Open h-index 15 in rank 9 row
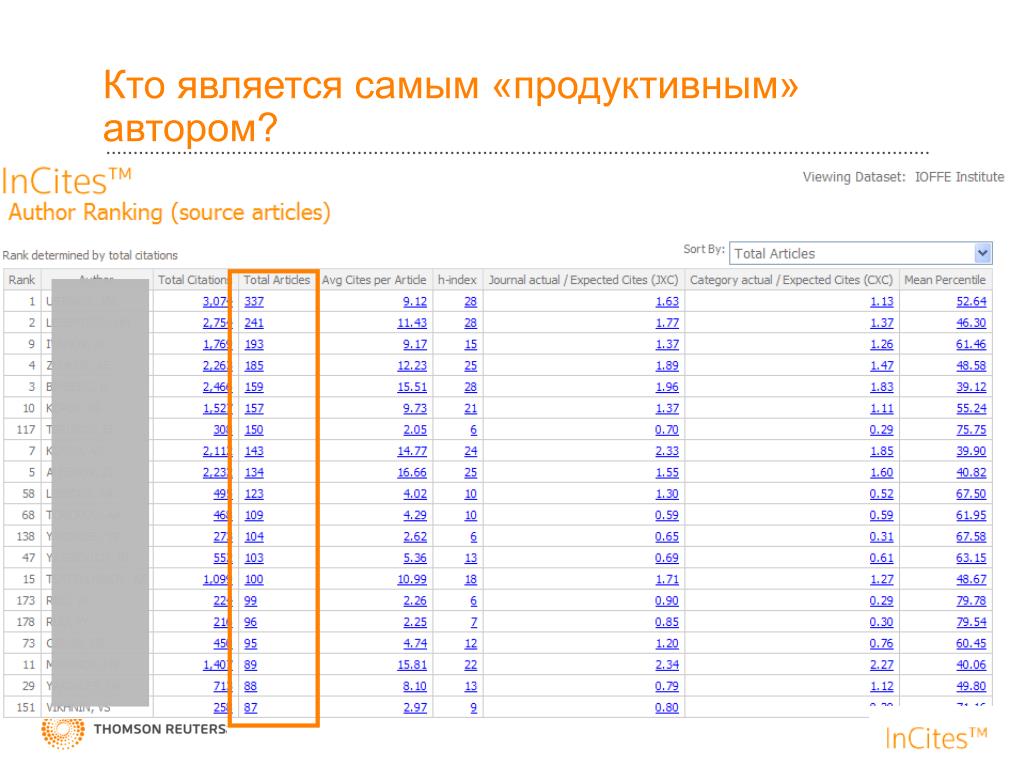The height and width of the screenshot is (768, 1024). [x=470, y=344]
